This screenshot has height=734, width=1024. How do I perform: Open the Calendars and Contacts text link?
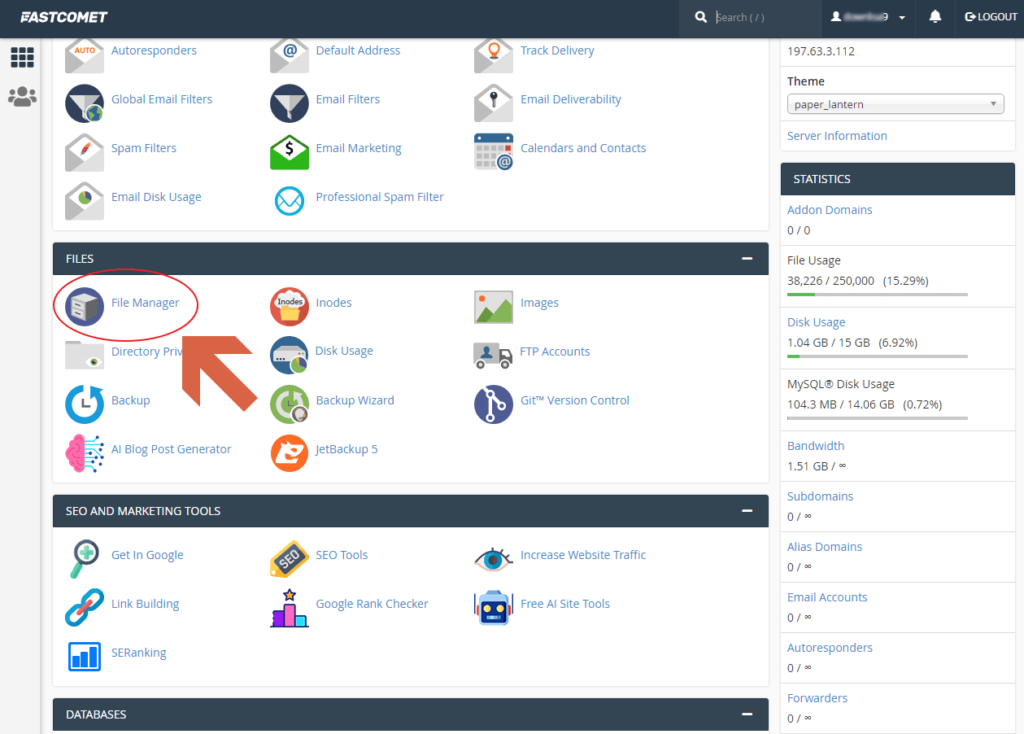click(583, 148)
